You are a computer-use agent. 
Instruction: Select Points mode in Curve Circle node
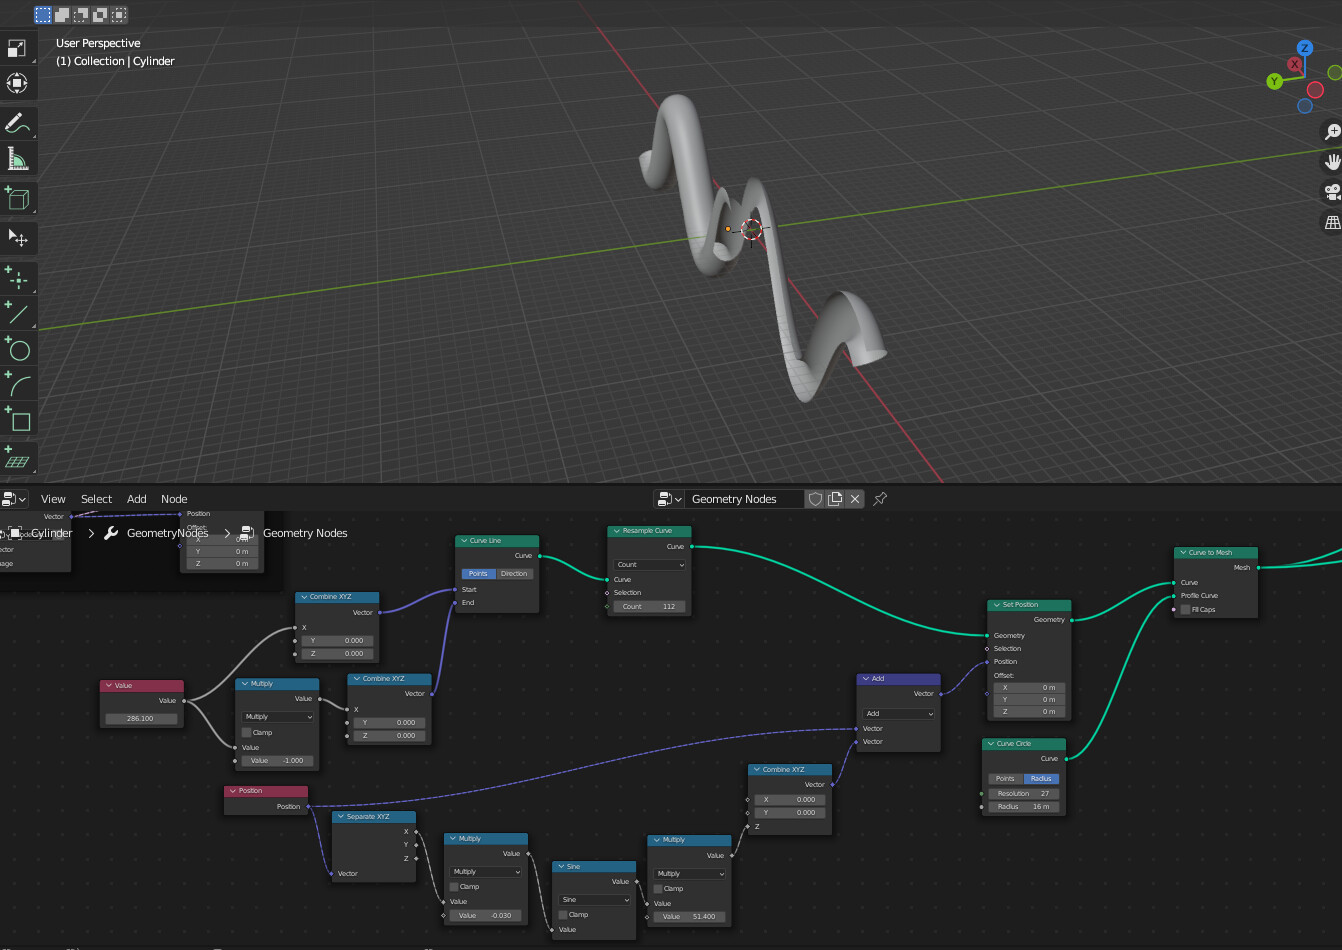point(1005,779)
